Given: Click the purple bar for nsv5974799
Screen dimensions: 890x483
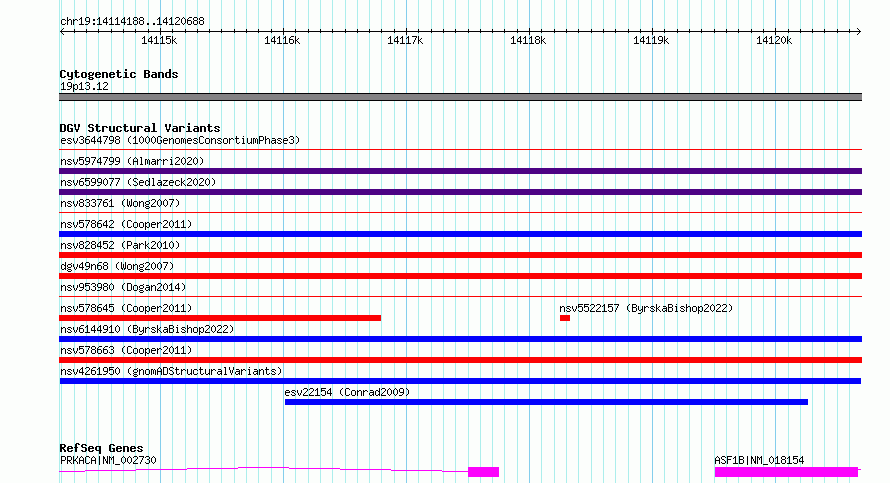Looking at the screenshot, I should click(x=460, y=171).
